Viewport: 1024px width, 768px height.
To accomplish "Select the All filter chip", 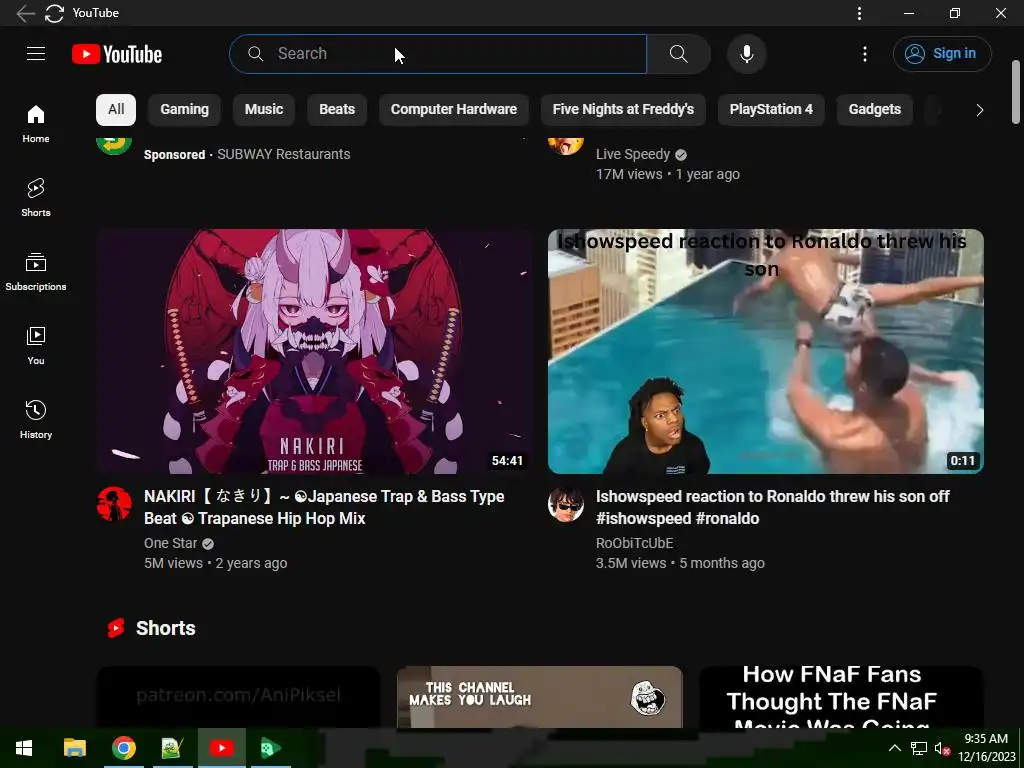I will pos(116,109).
